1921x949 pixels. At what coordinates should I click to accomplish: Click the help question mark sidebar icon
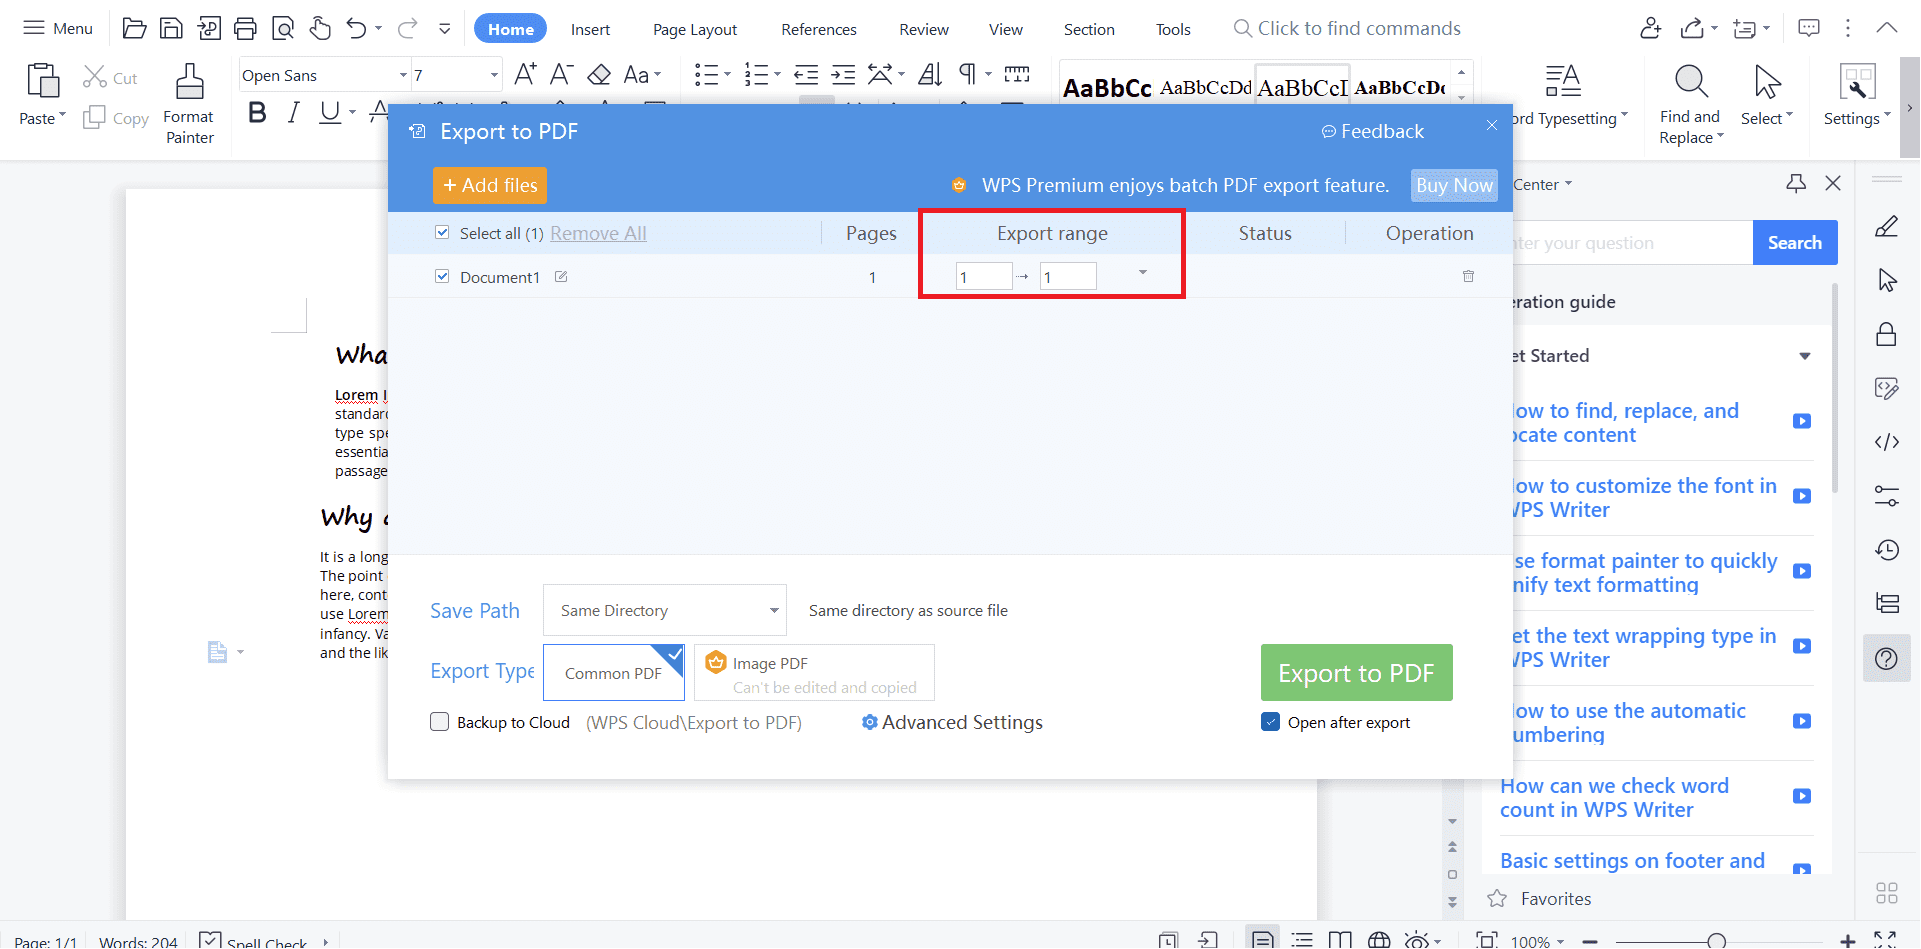click(1887, 658)
